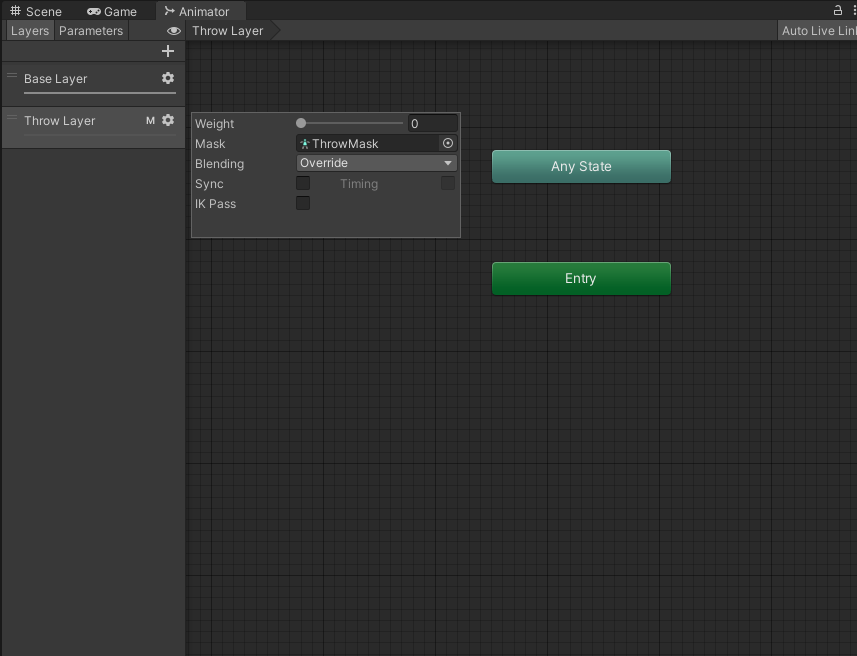857x656 pixels.
Task: Open the Base Layer settings gear
Action: [x=168, y=78]
